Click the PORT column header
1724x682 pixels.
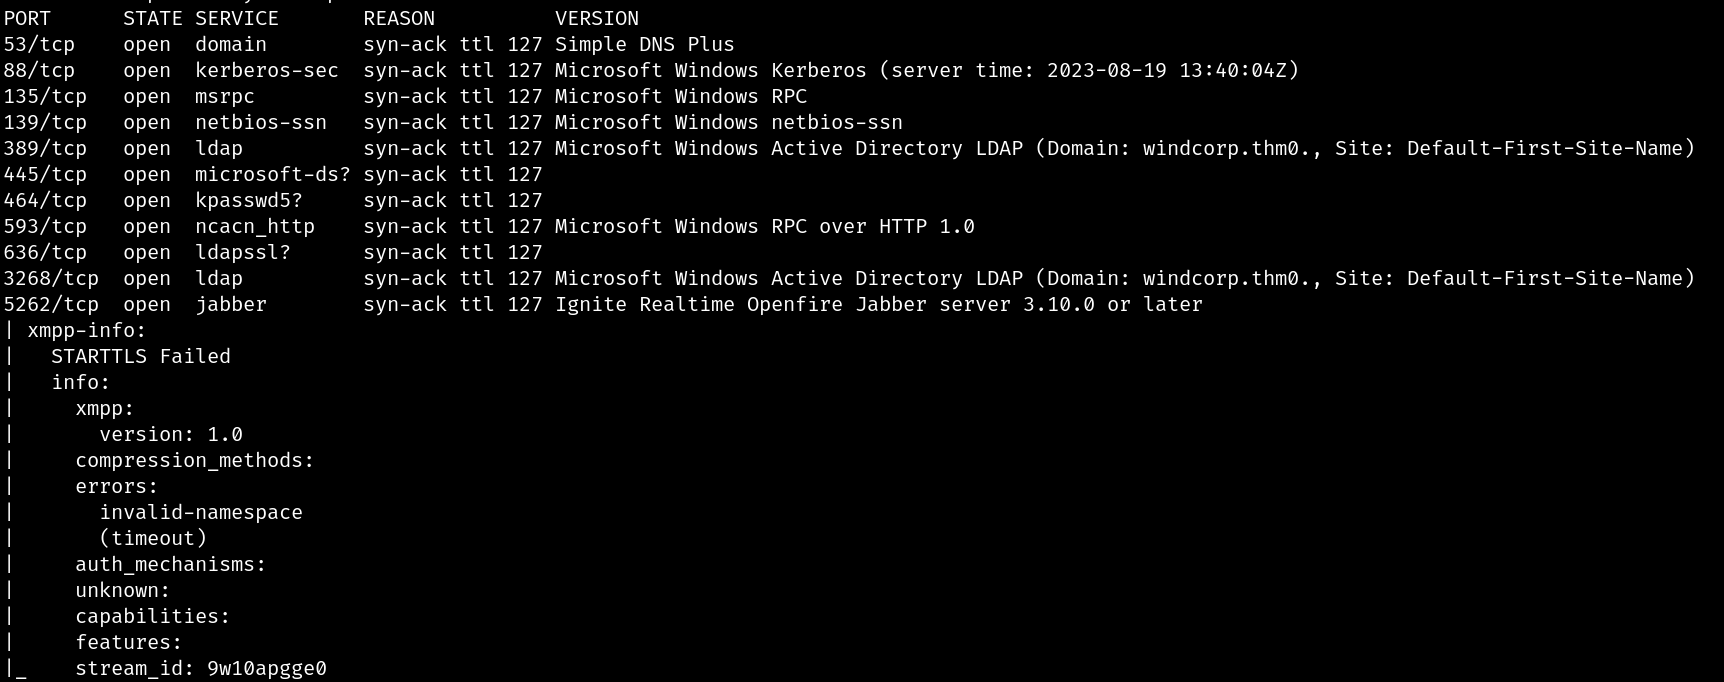[x=27, y=19]
